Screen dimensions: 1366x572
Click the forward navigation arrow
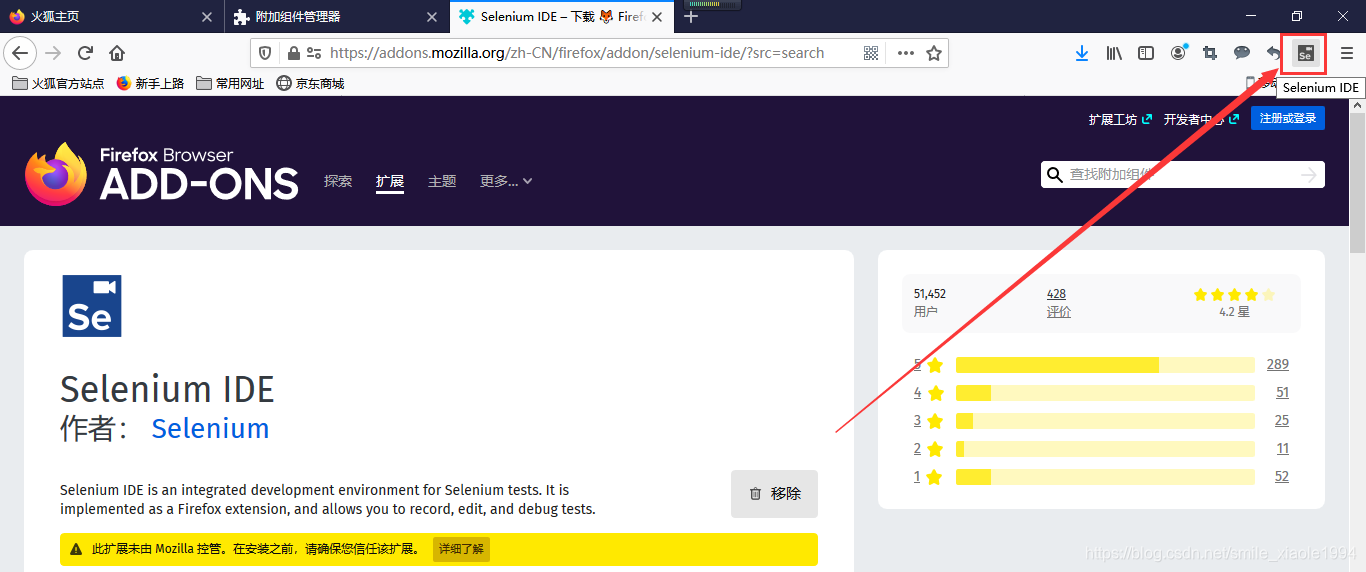53,54
